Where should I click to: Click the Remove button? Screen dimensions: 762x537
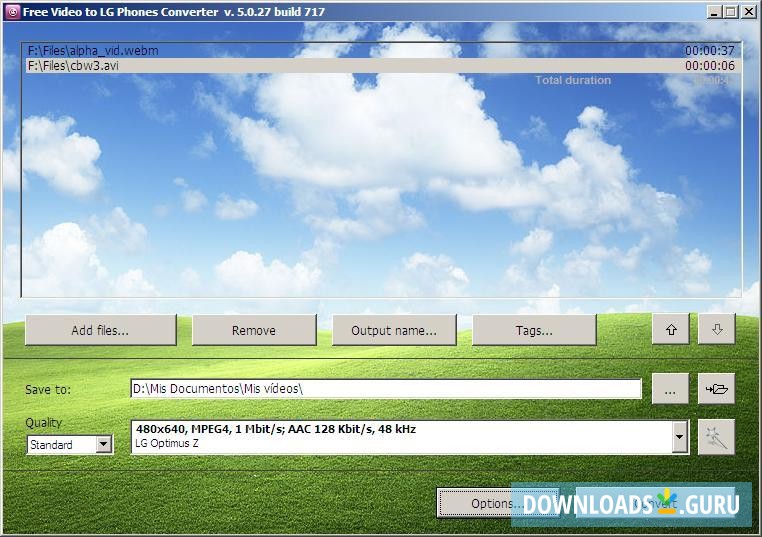[x=254, y=330]
